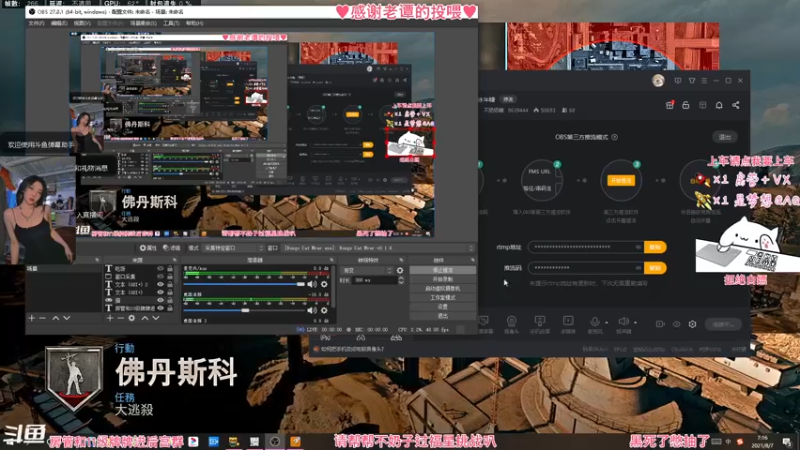Expand speaker options arrow in Douyu bottom bar
The width and height of the screenshot is (800, 450).
pyautogui.click(x=635, y=322)
